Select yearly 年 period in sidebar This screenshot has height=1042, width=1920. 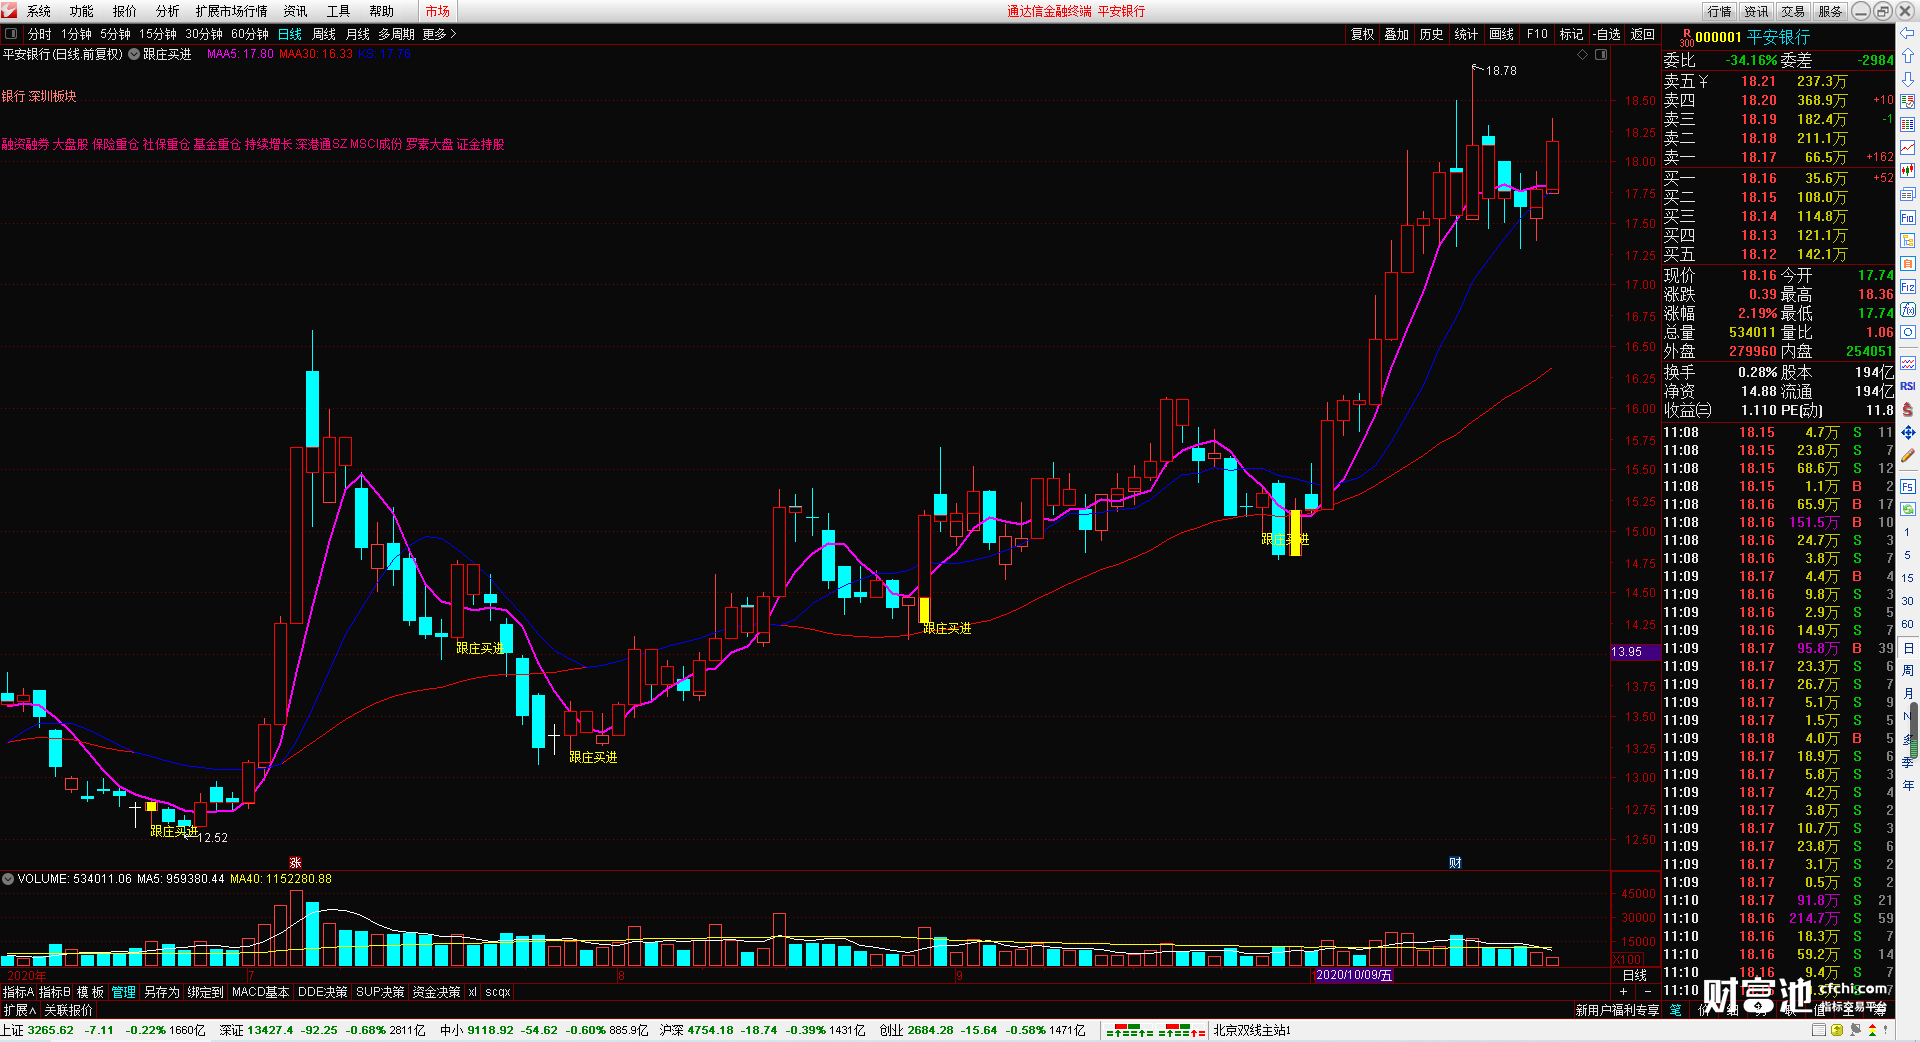[x=1908, y=785]
